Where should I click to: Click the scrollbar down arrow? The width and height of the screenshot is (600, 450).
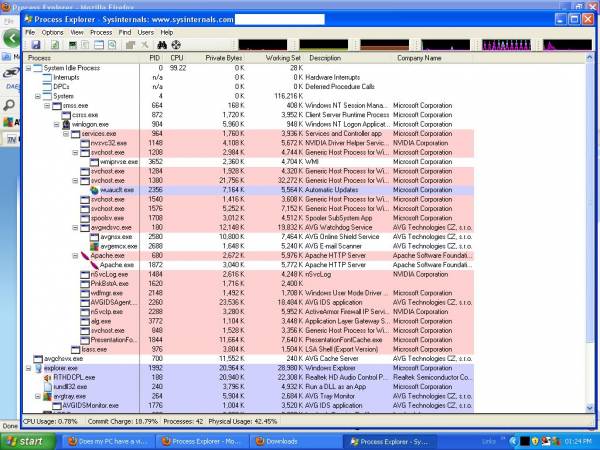click(590, 409)
